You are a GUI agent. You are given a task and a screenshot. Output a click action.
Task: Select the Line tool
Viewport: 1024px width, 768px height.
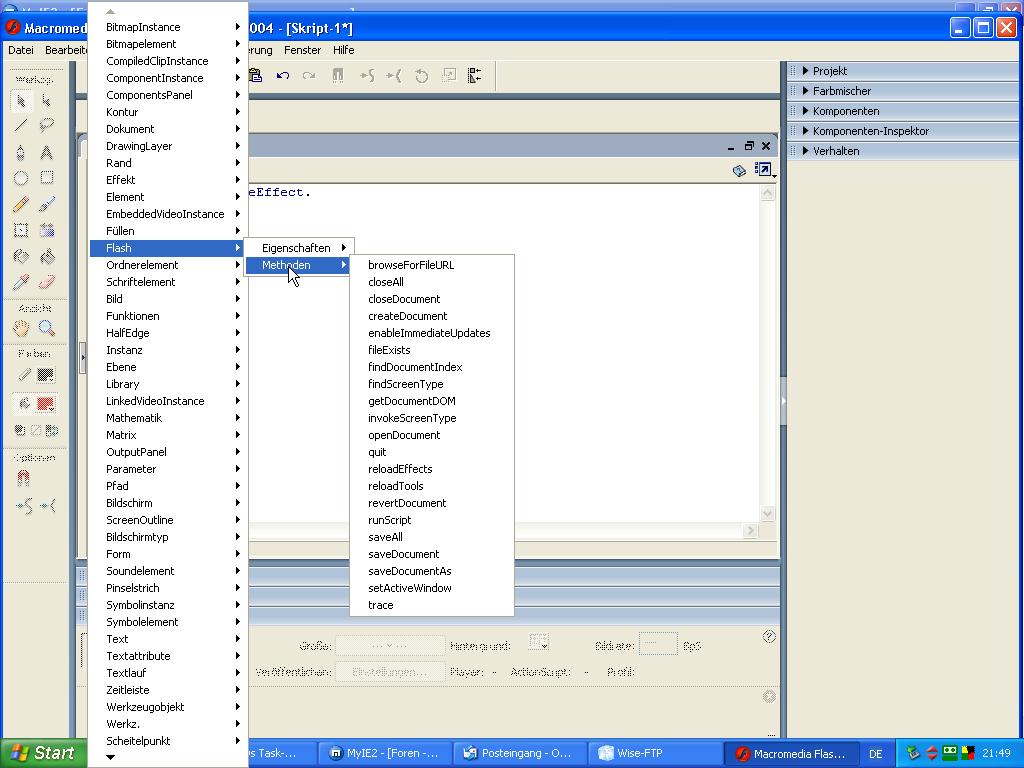(x=21, y=125)
